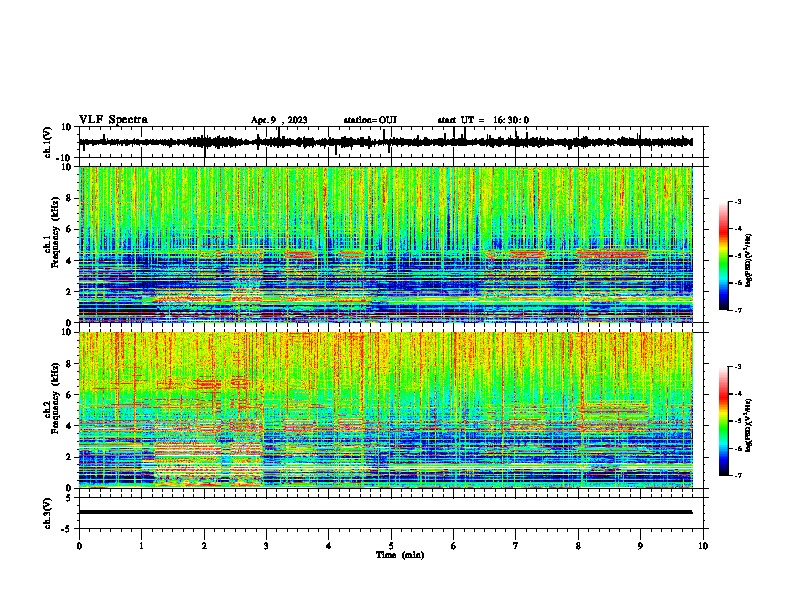
Task: Click the "6" kHz tick on ch.2 spectrogram axis
Action: [69, 395]
